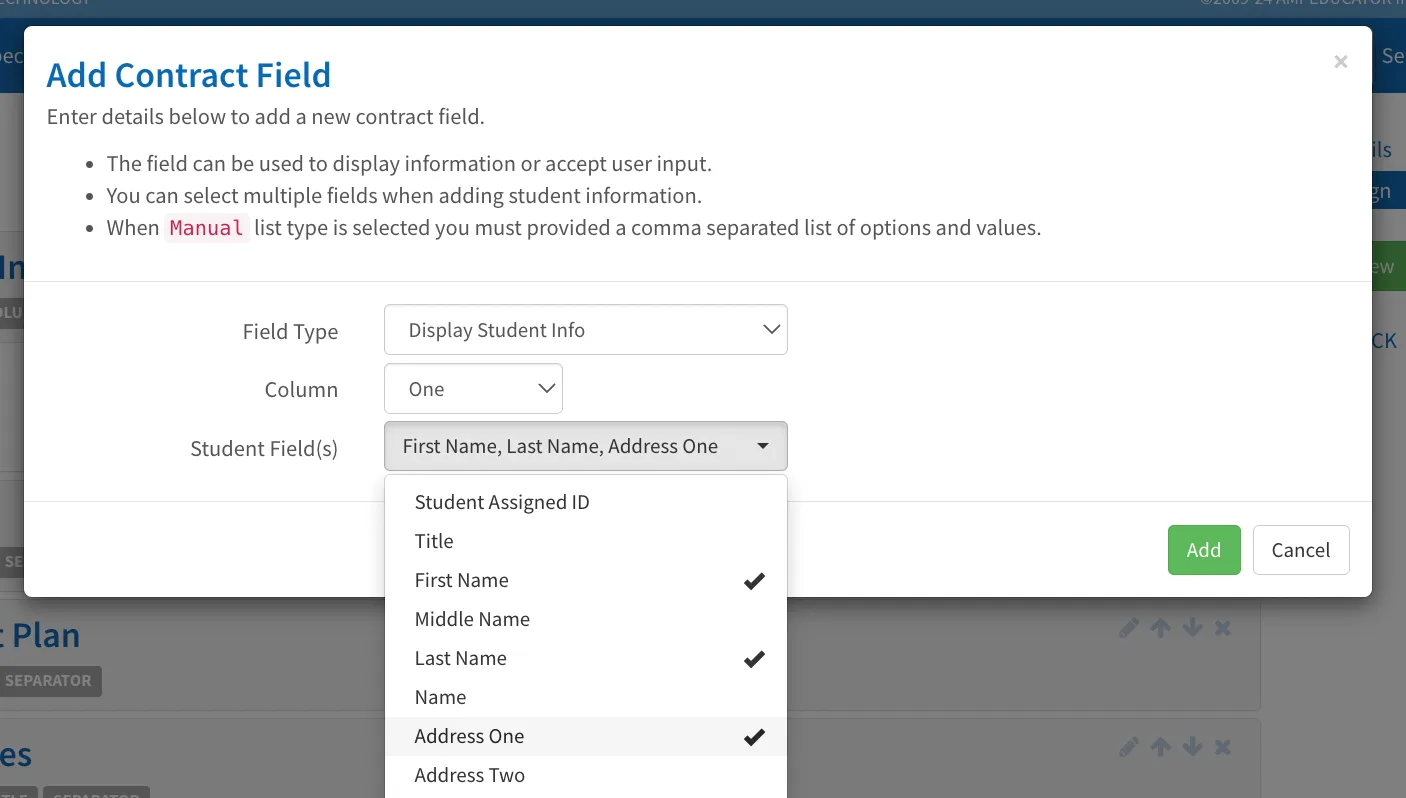Uncheck the First Name option
Viewport: 1406px width, 798px height.
[586, 580]
